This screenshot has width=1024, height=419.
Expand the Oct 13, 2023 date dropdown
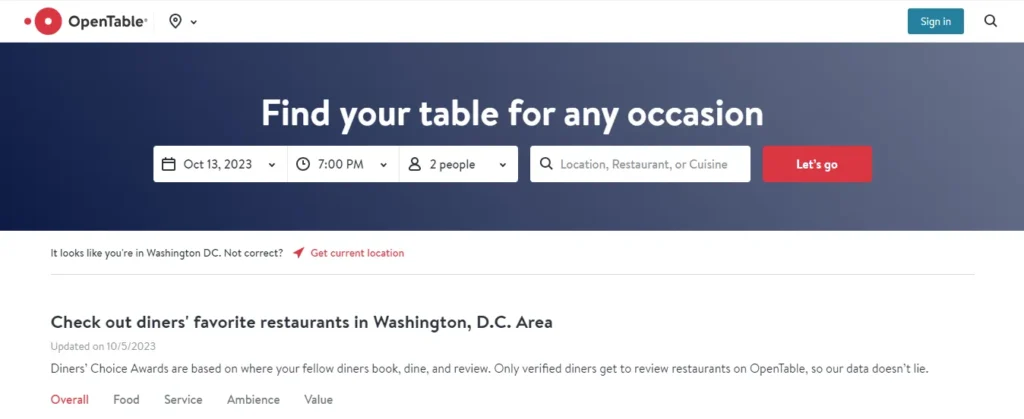tap(220, 164)
